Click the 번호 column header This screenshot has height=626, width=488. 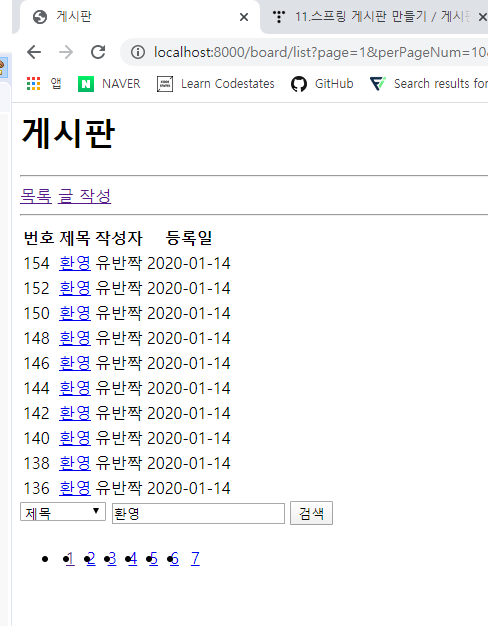39,238
